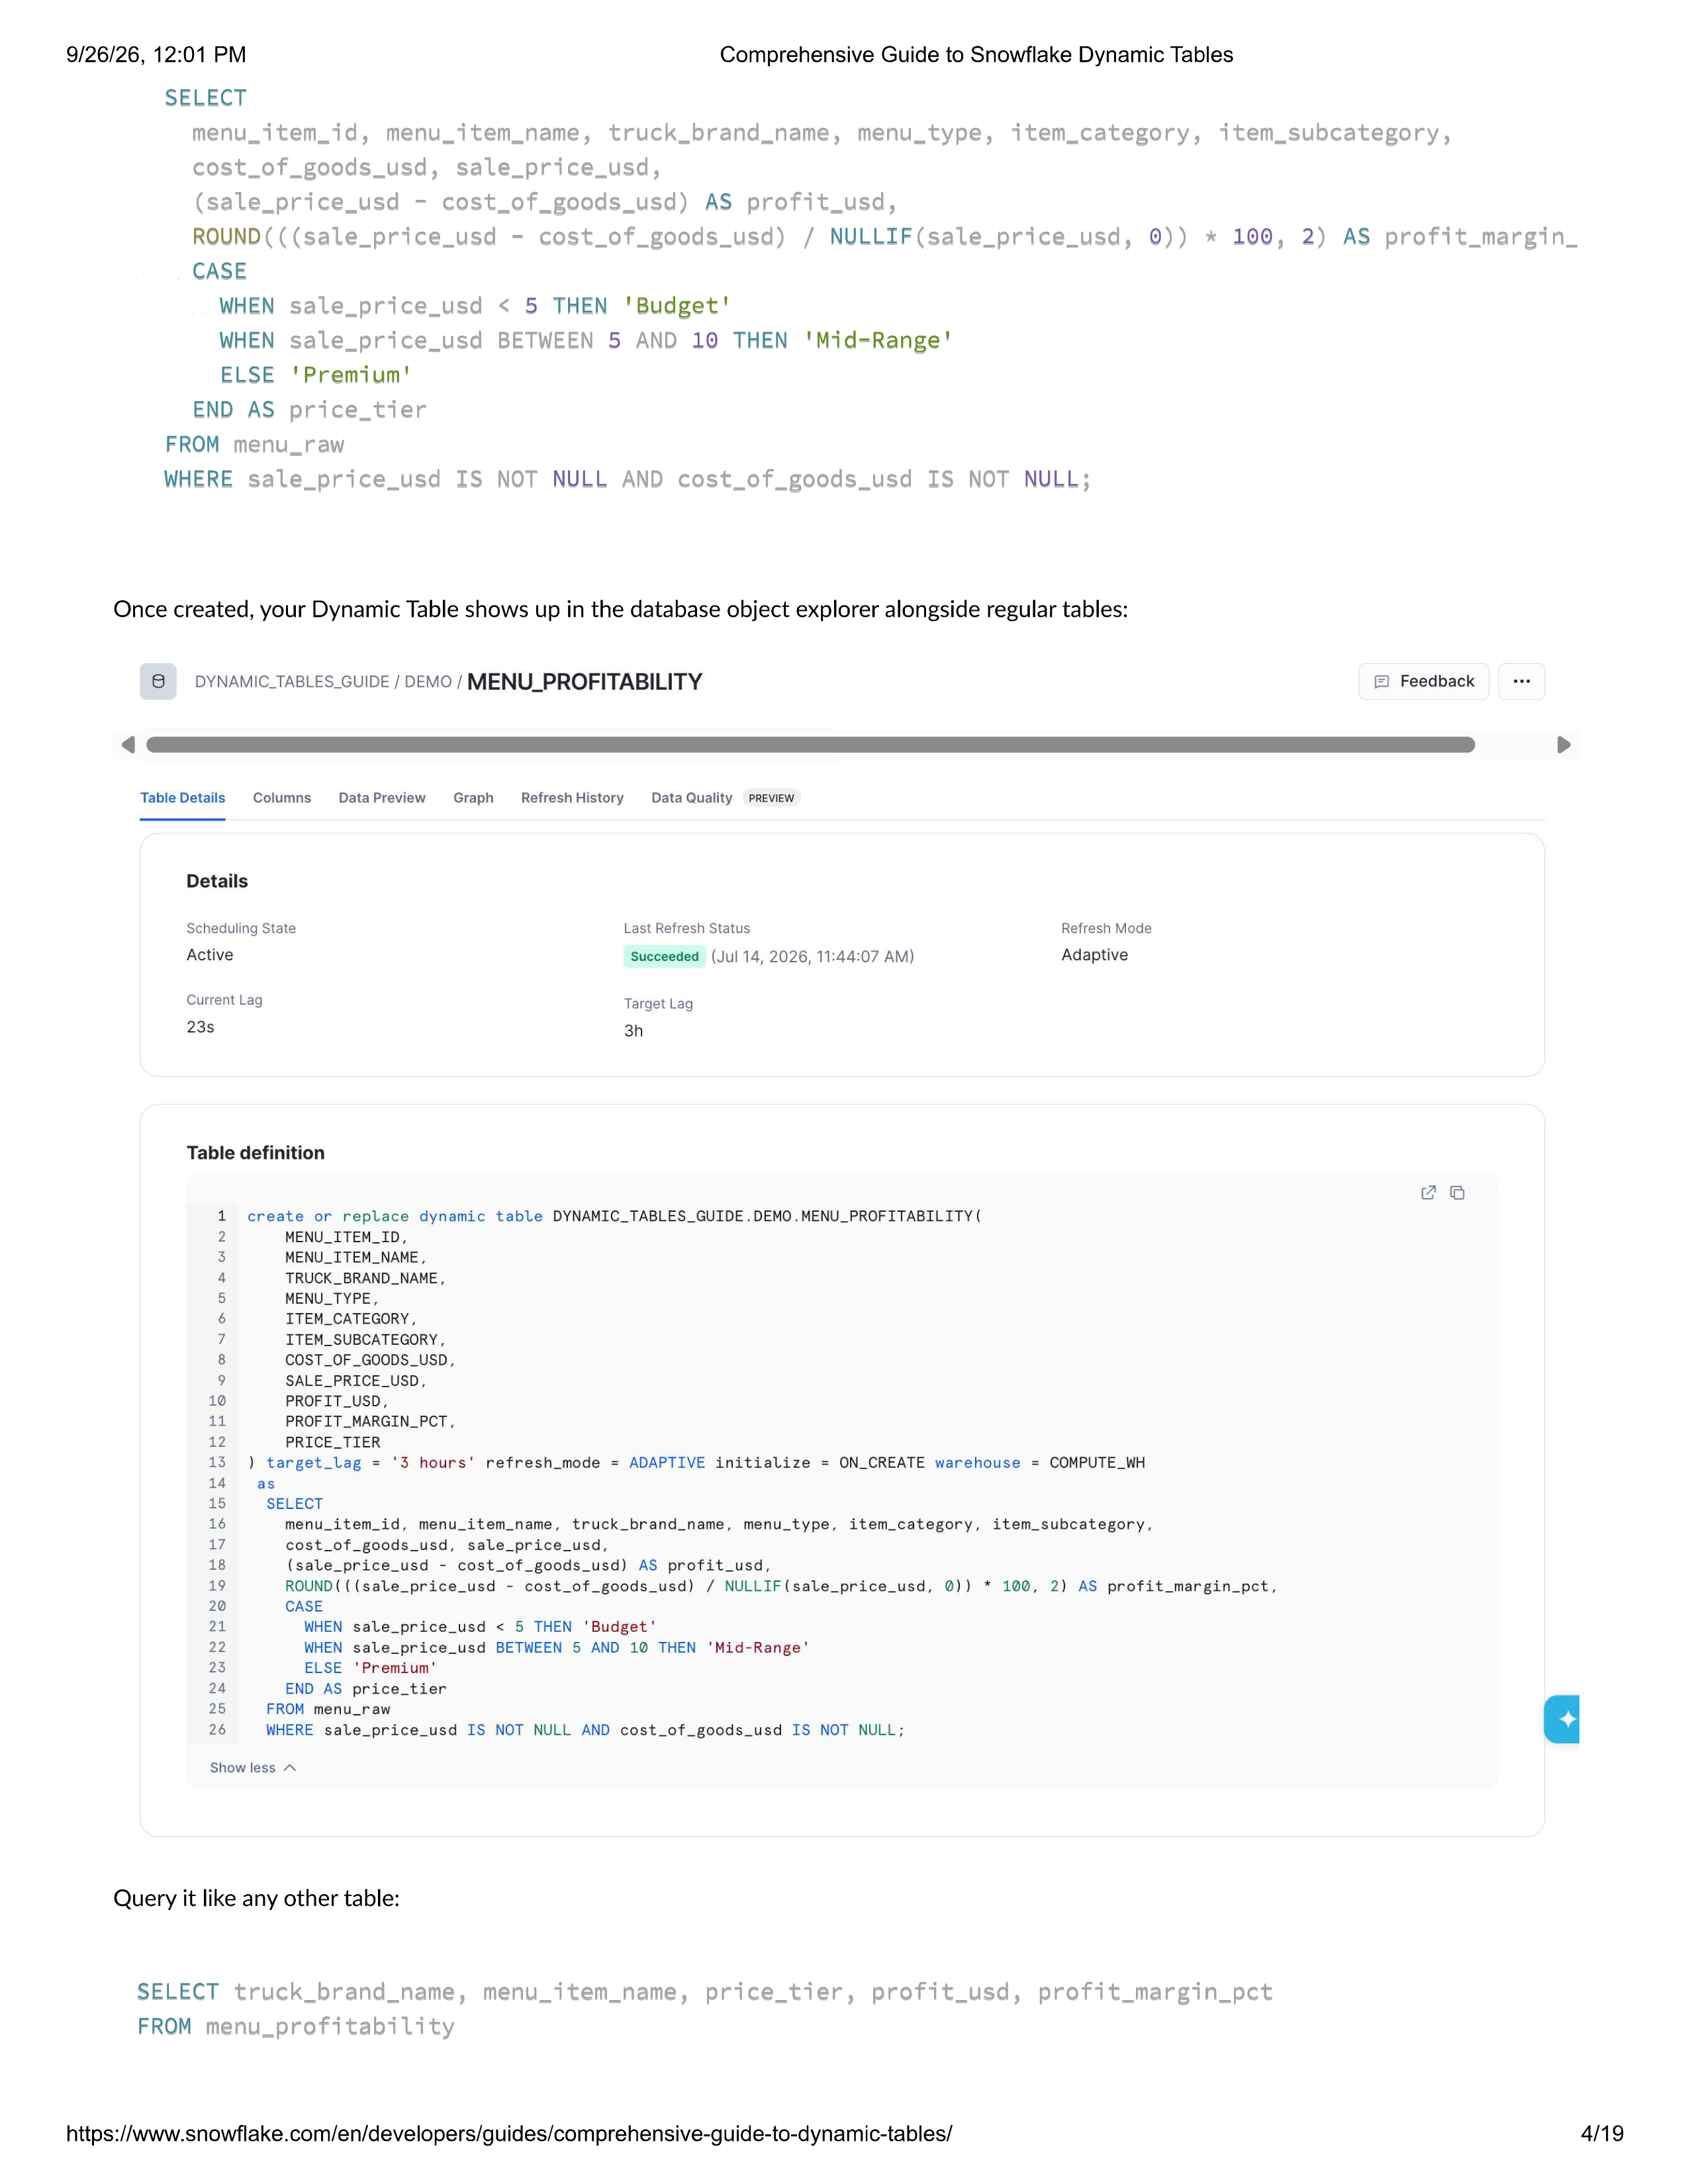Switch to the Columns tab
The image size is (1688, 2184).
(x=282, y=798)
